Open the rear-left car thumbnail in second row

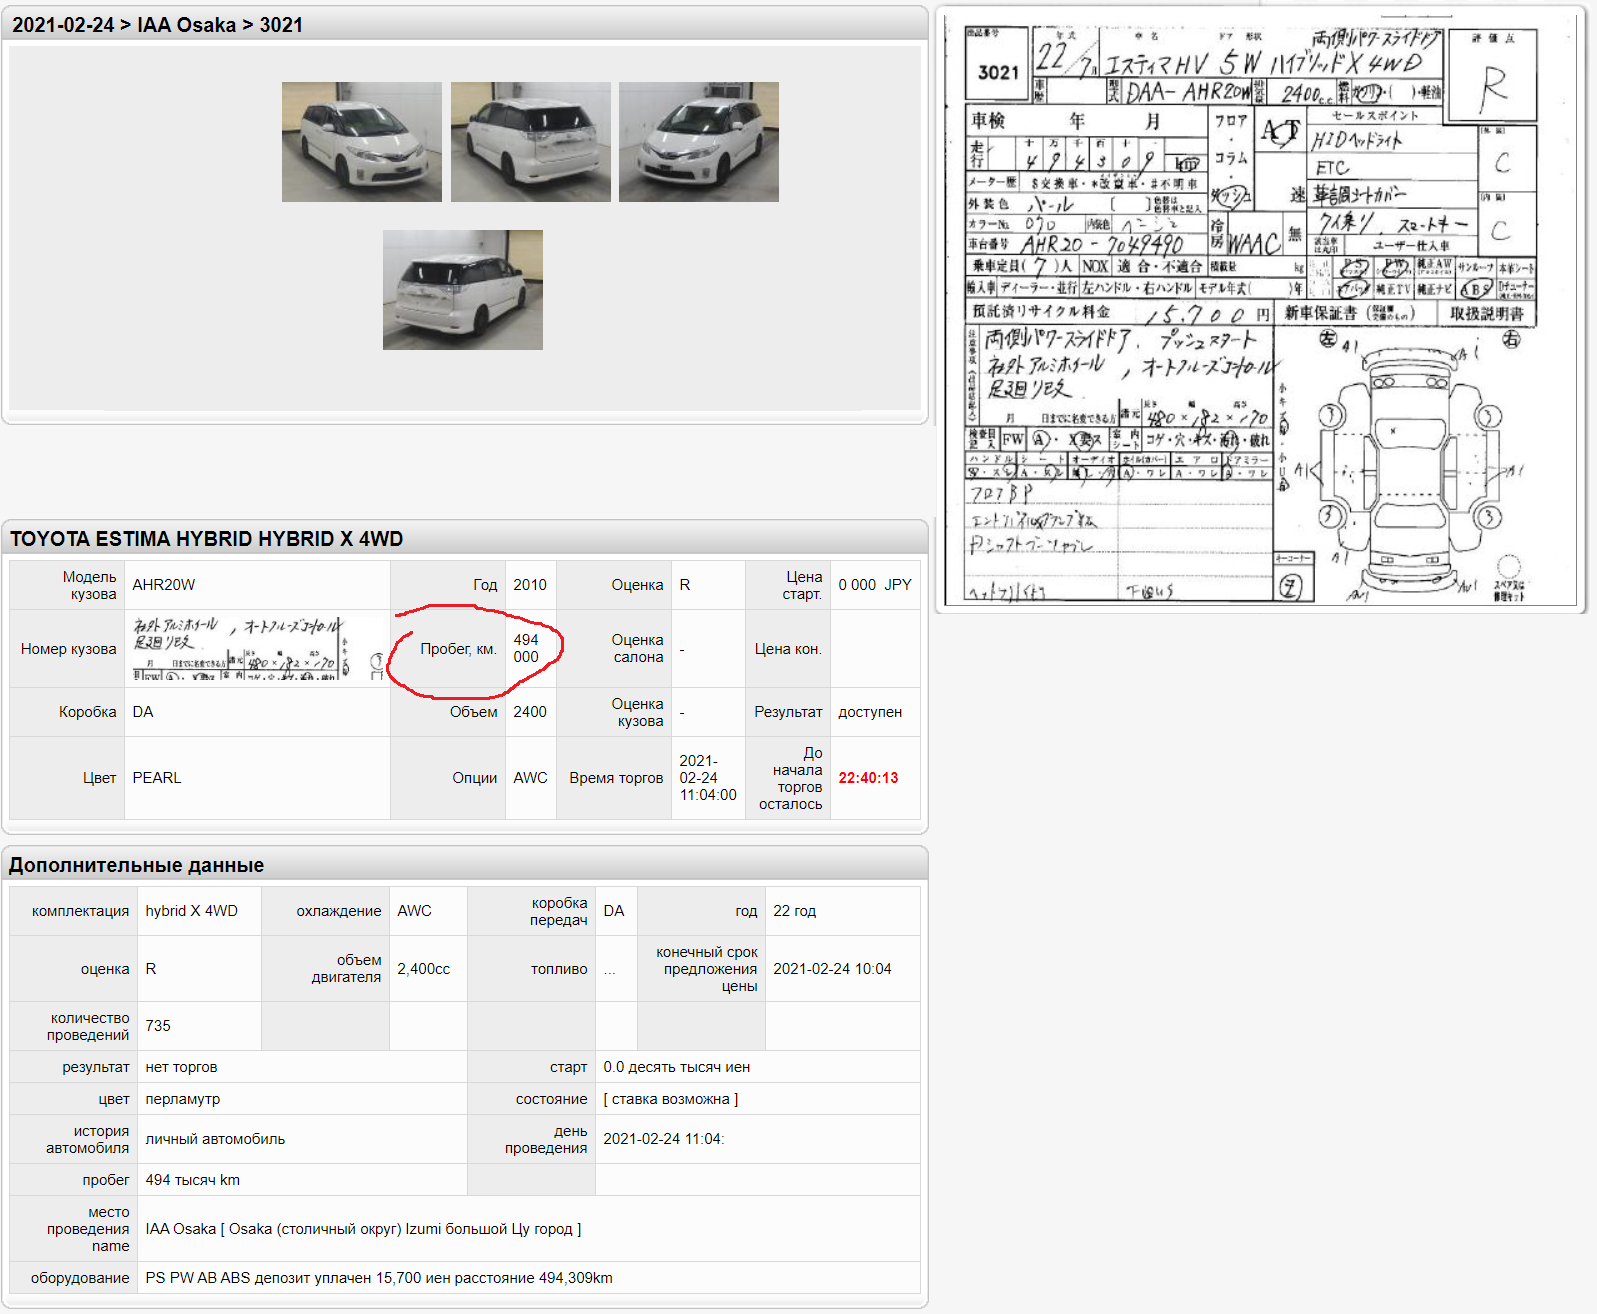tap(463, 290)
